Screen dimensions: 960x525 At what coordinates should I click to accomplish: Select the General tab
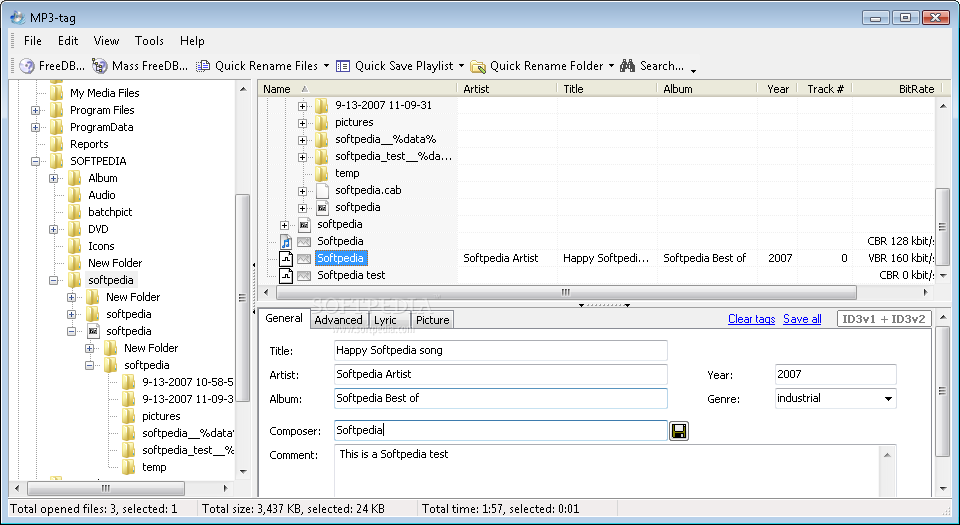(283, 318)
